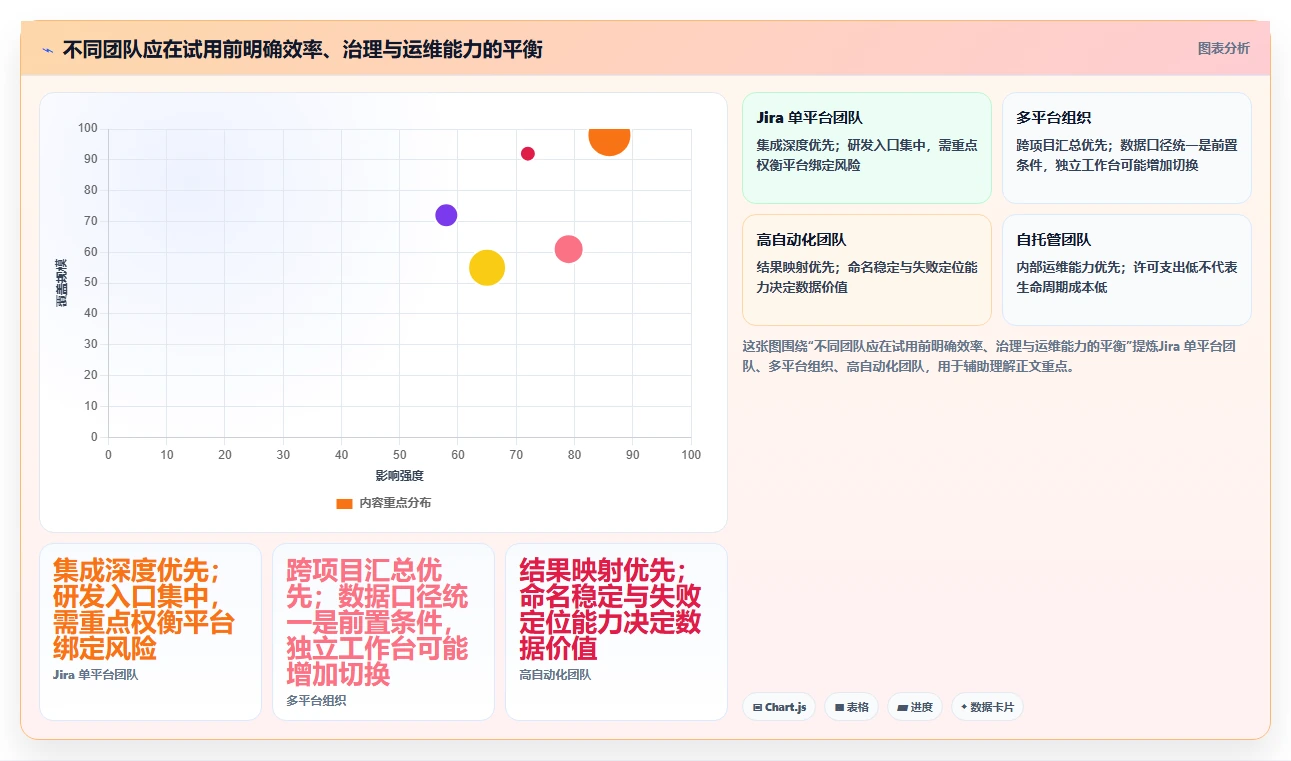Click the description paragraph starting 这张图围绕

(990, 356)
